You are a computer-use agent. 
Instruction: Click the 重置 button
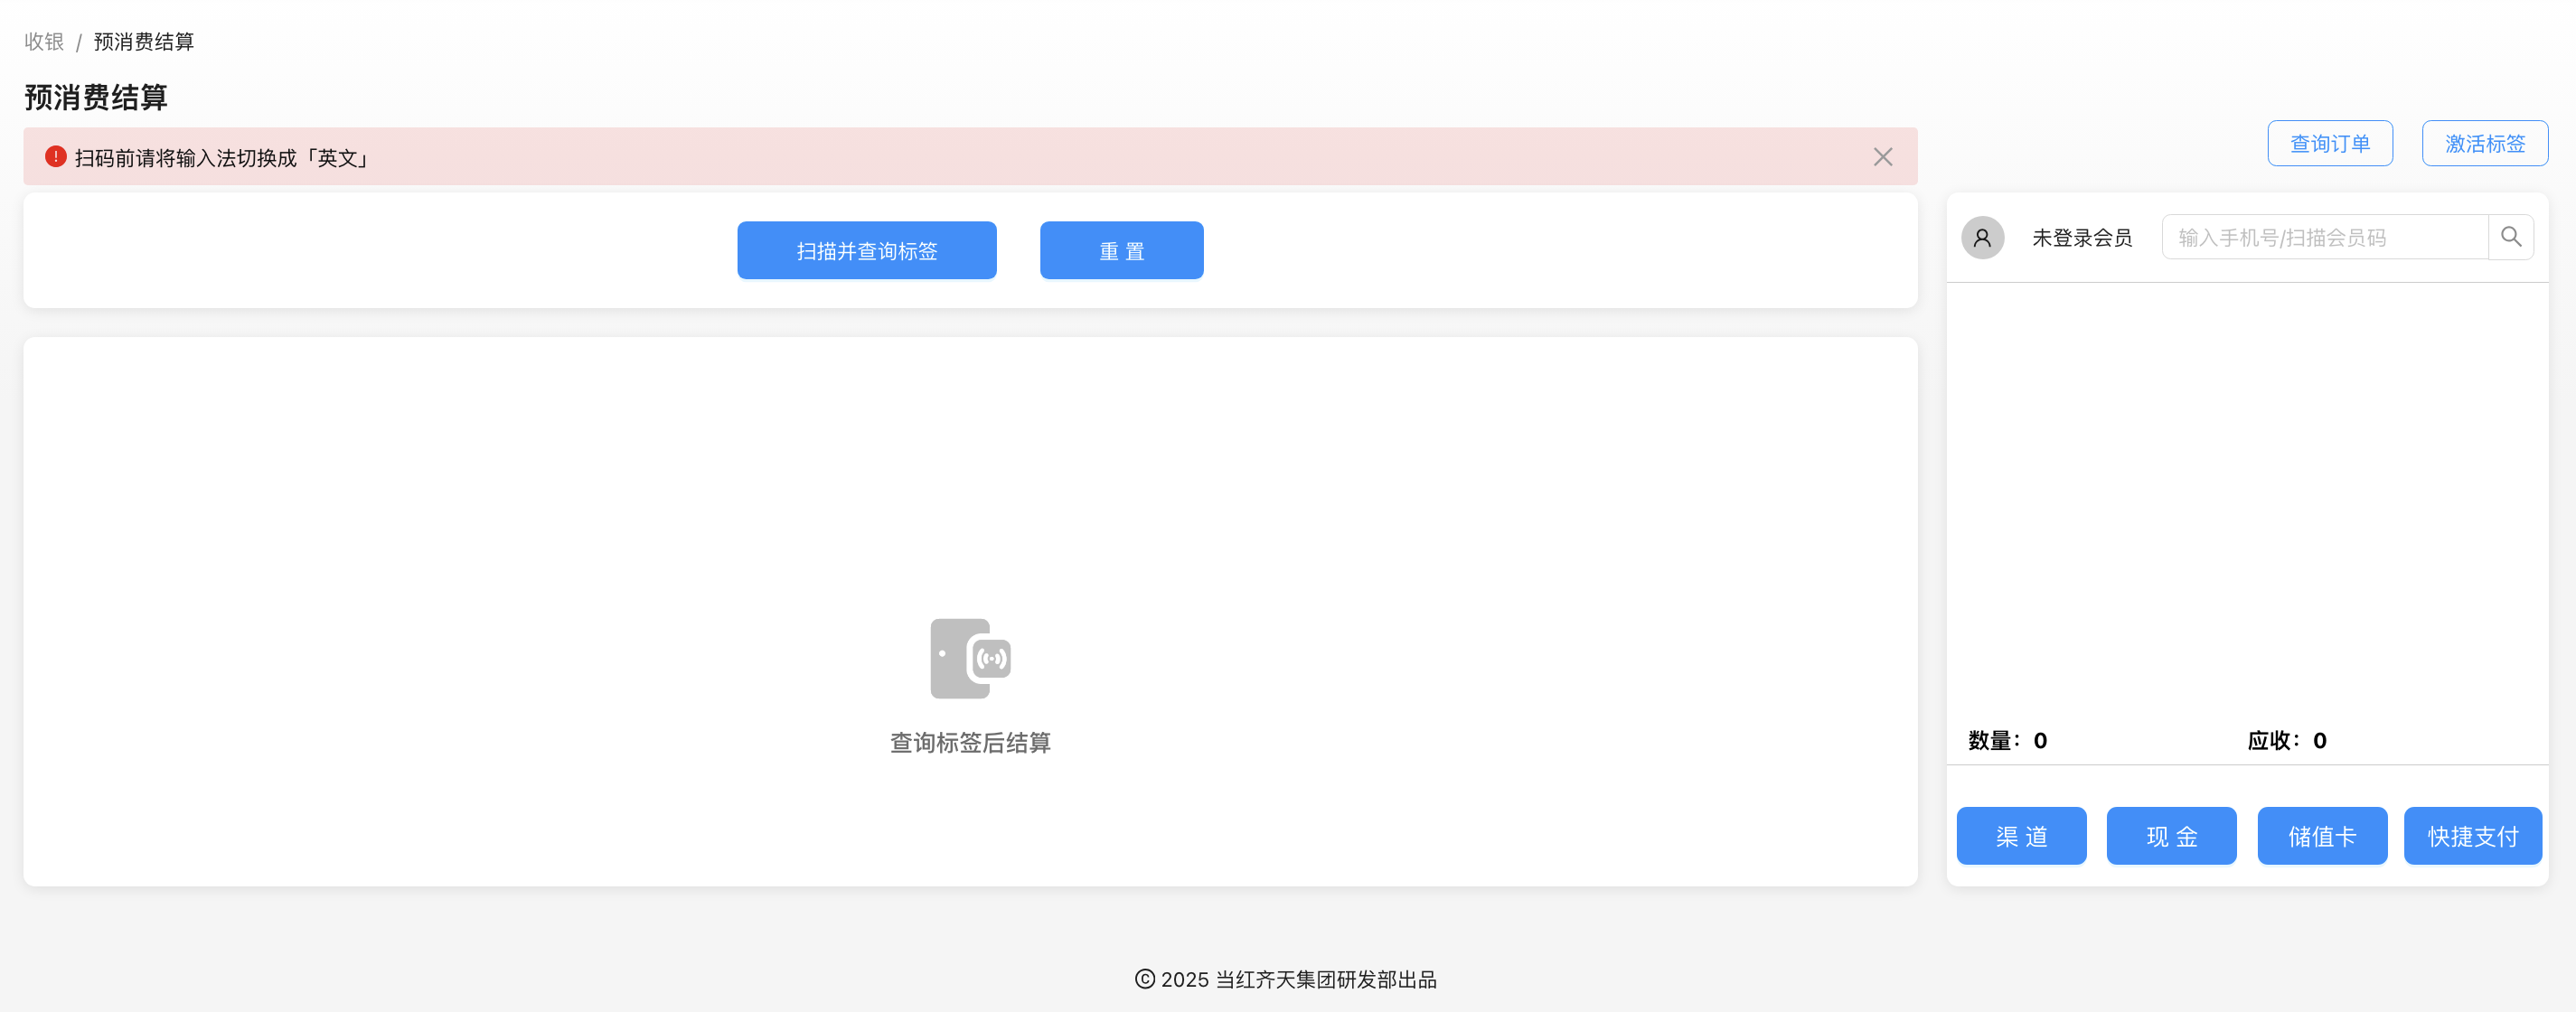[x=1121, y=250]
